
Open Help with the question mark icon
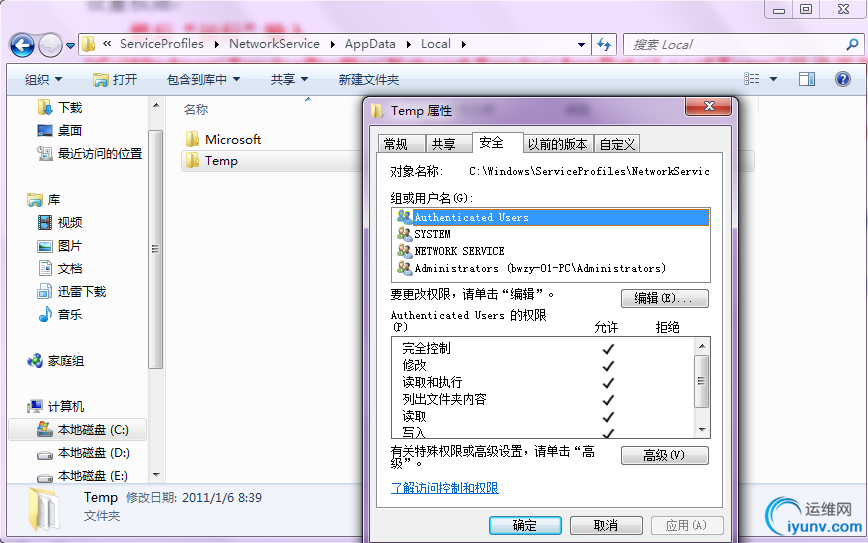(x=843, y=79)
